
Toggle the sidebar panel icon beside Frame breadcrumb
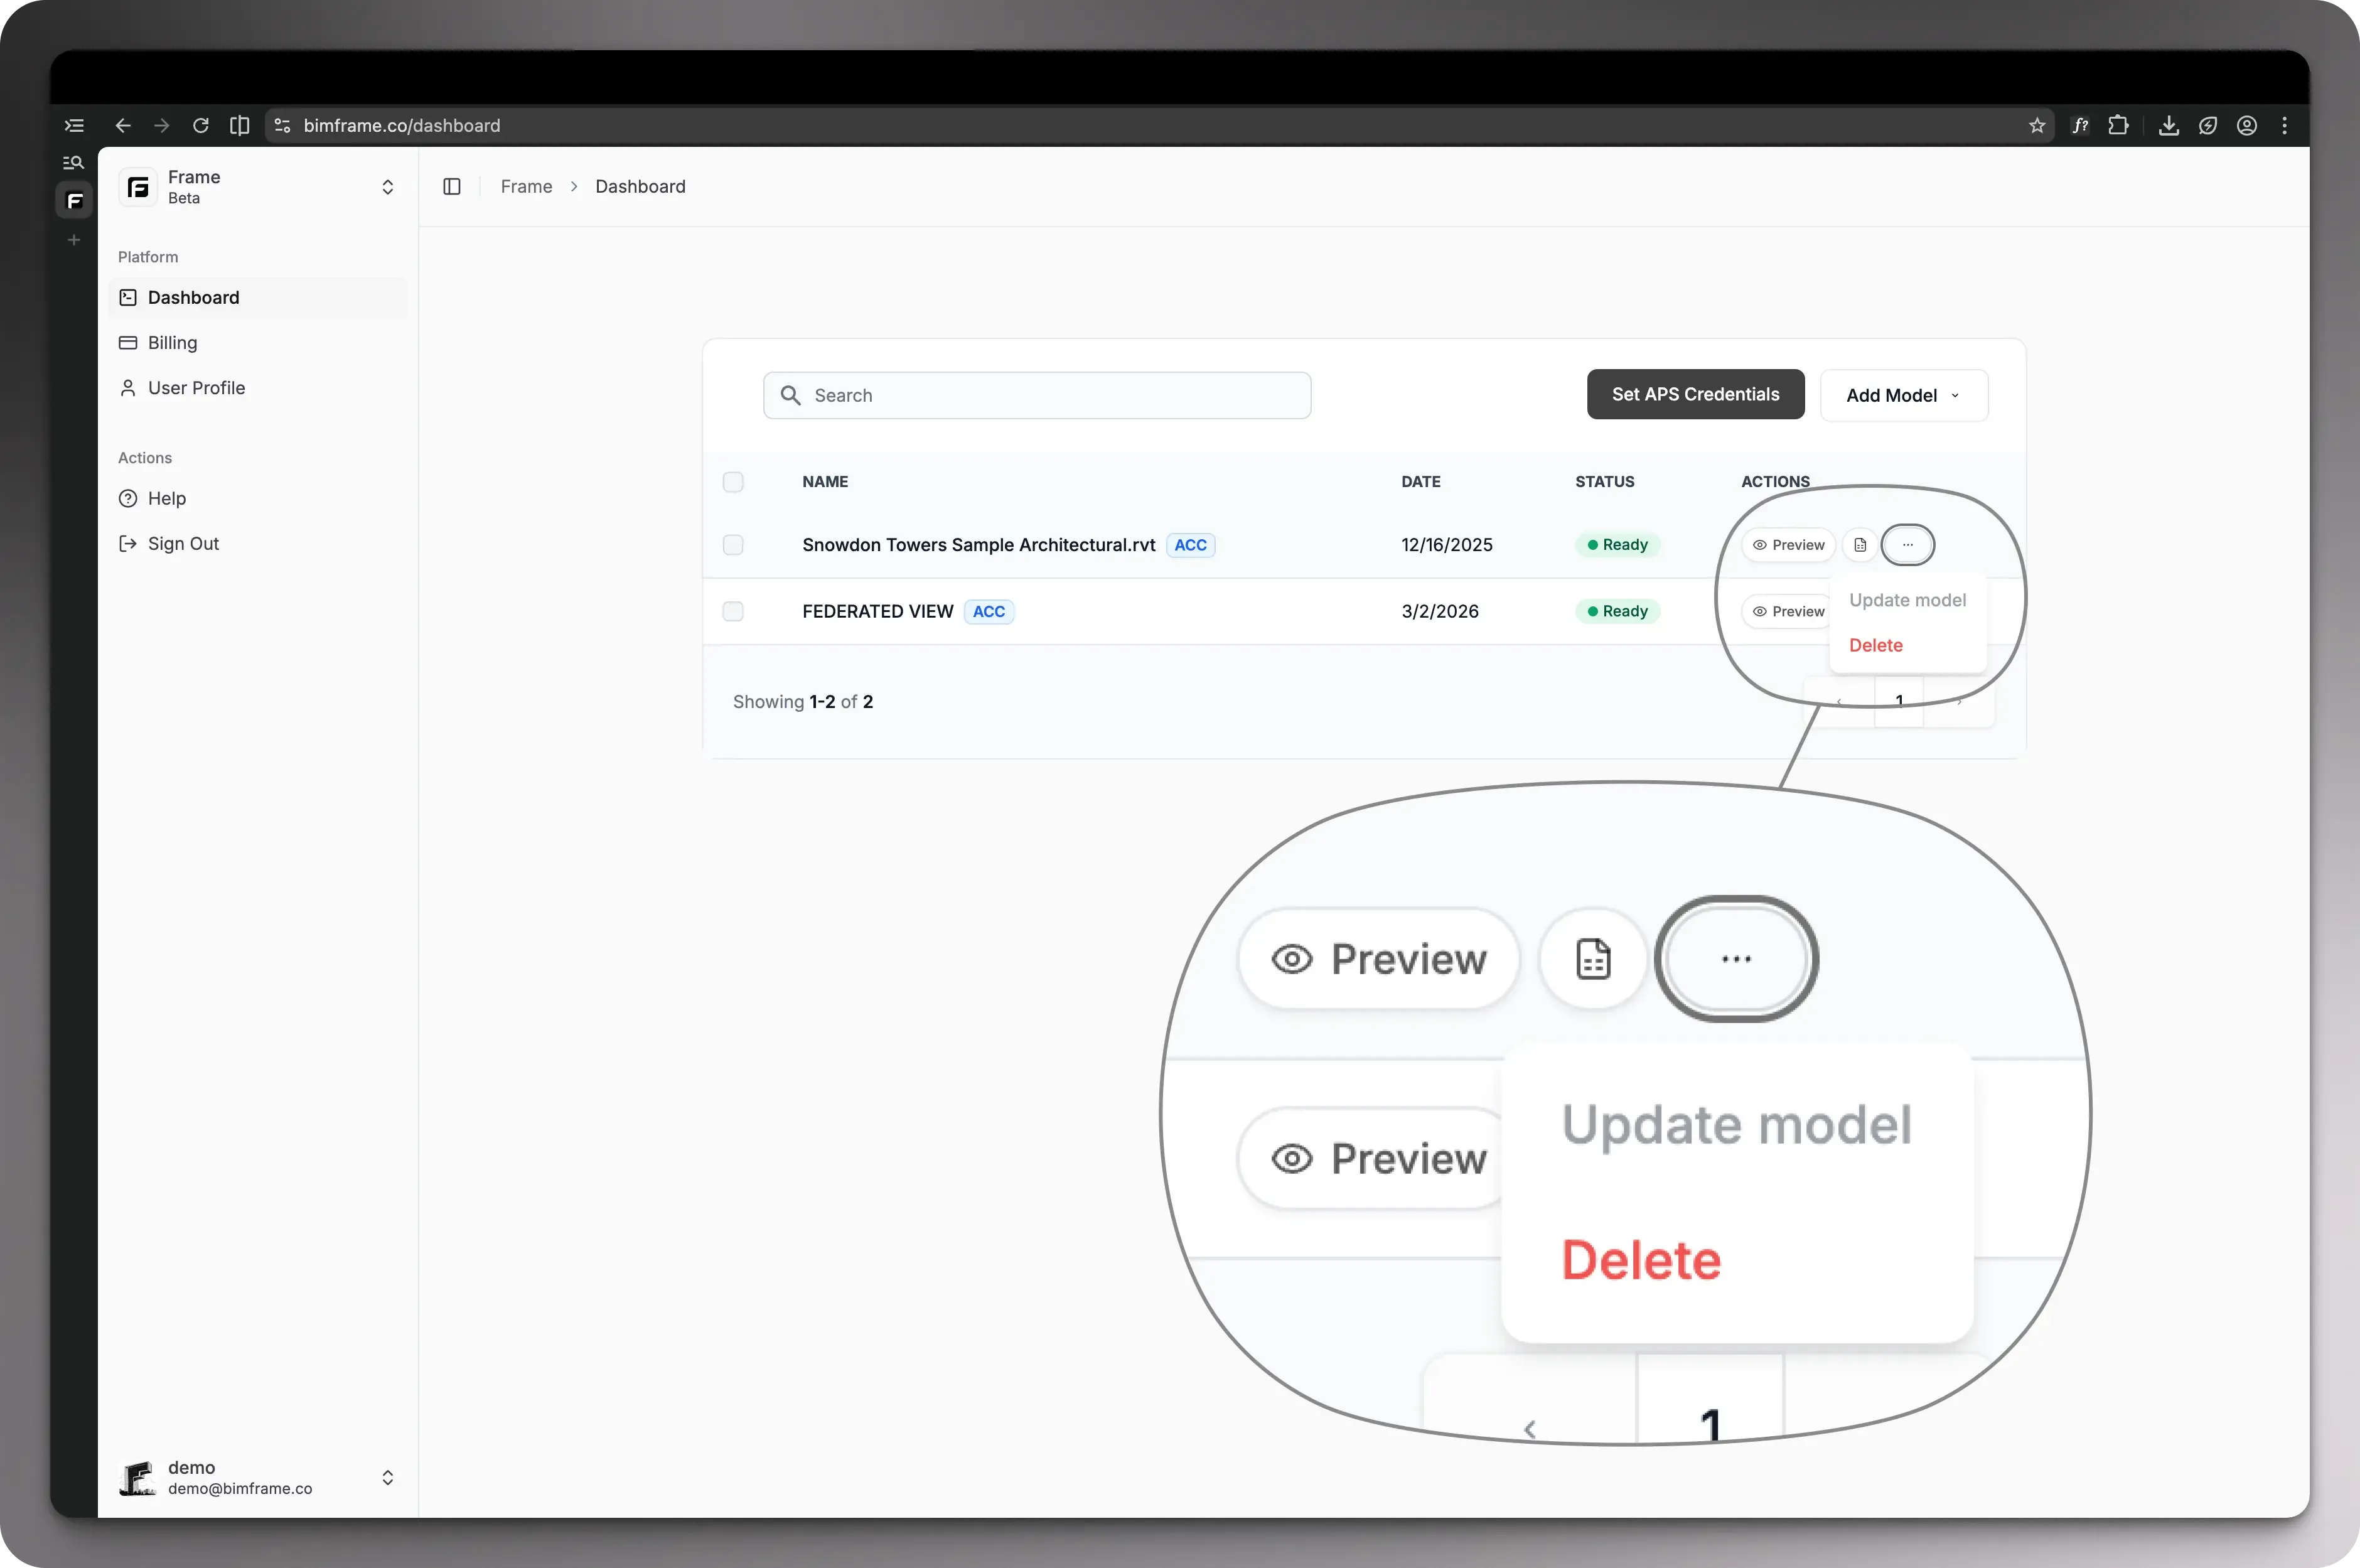452,187
